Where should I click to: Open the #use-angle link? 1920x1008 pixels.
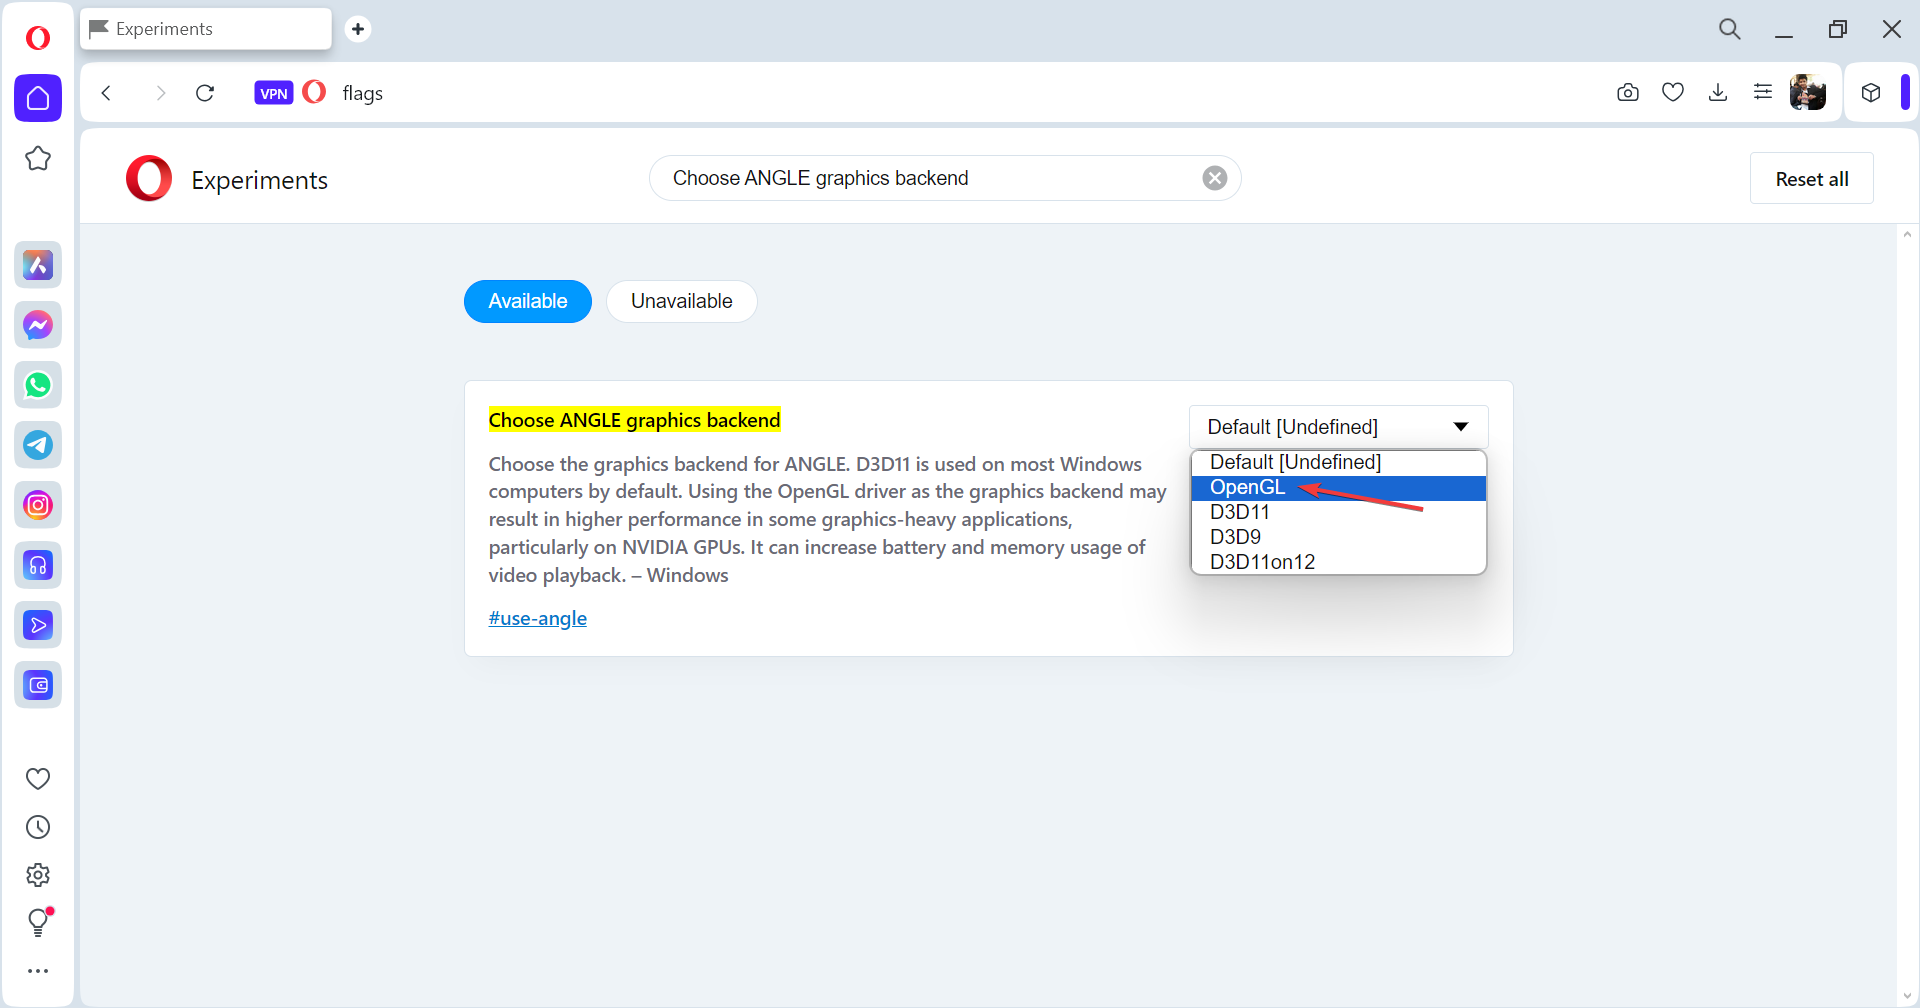click(538, 618)
